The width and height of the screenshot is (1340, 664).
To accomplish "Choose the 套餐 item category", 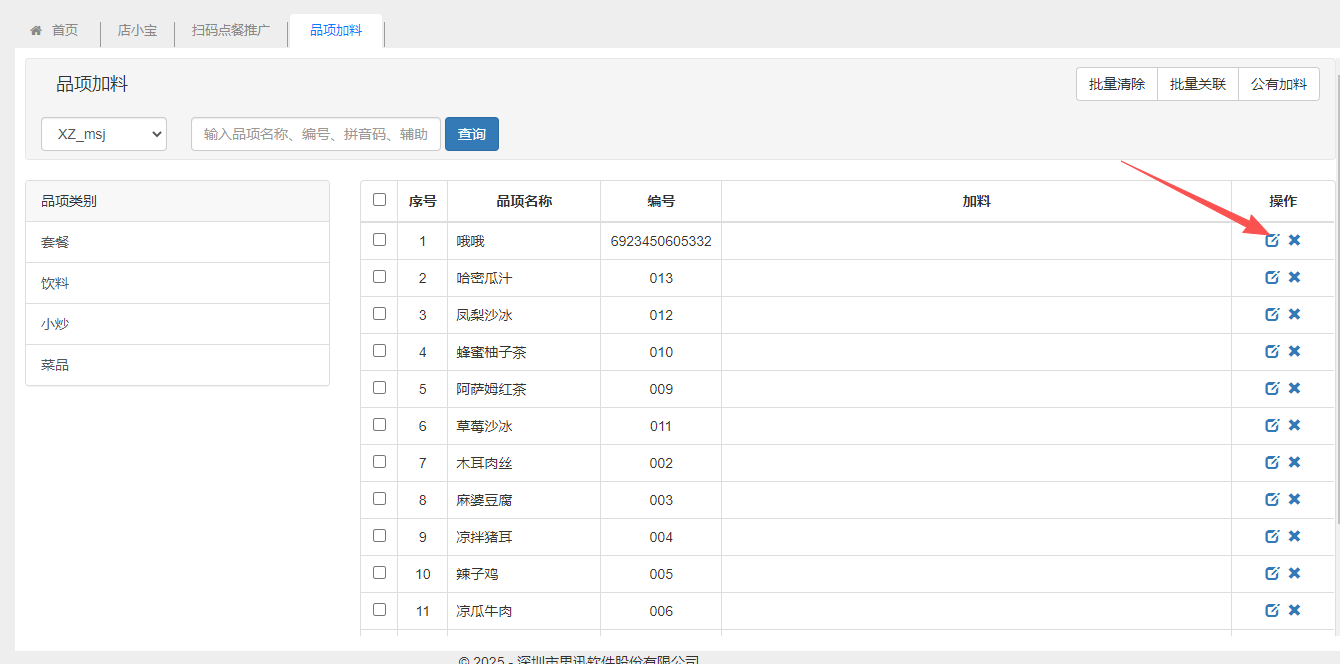I will 55,242.
